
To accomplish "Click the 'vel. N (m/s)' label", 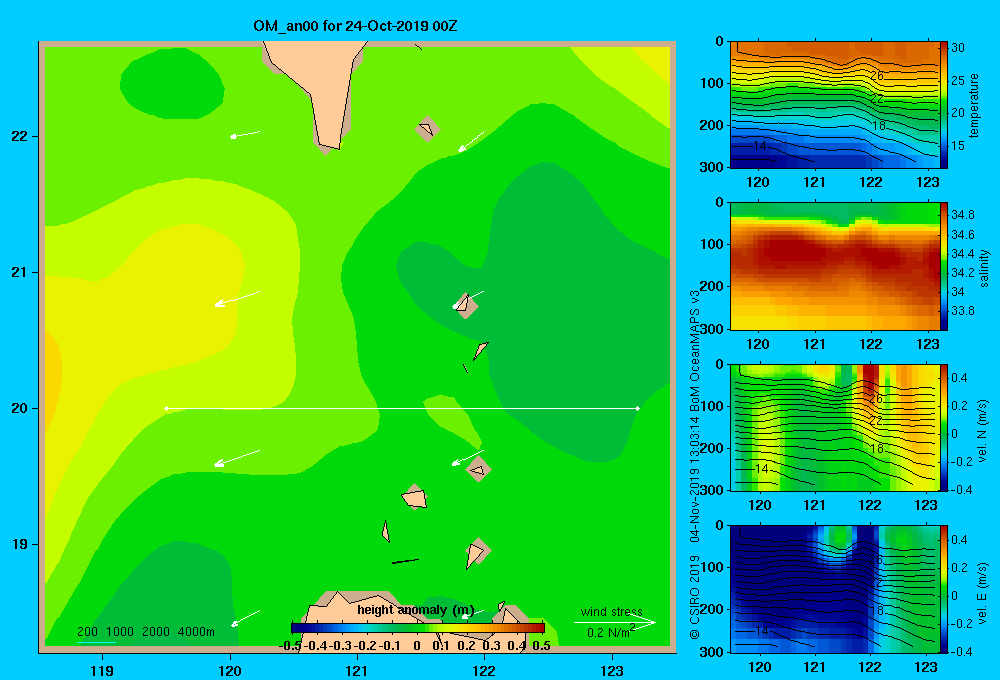I will [982, 431].
